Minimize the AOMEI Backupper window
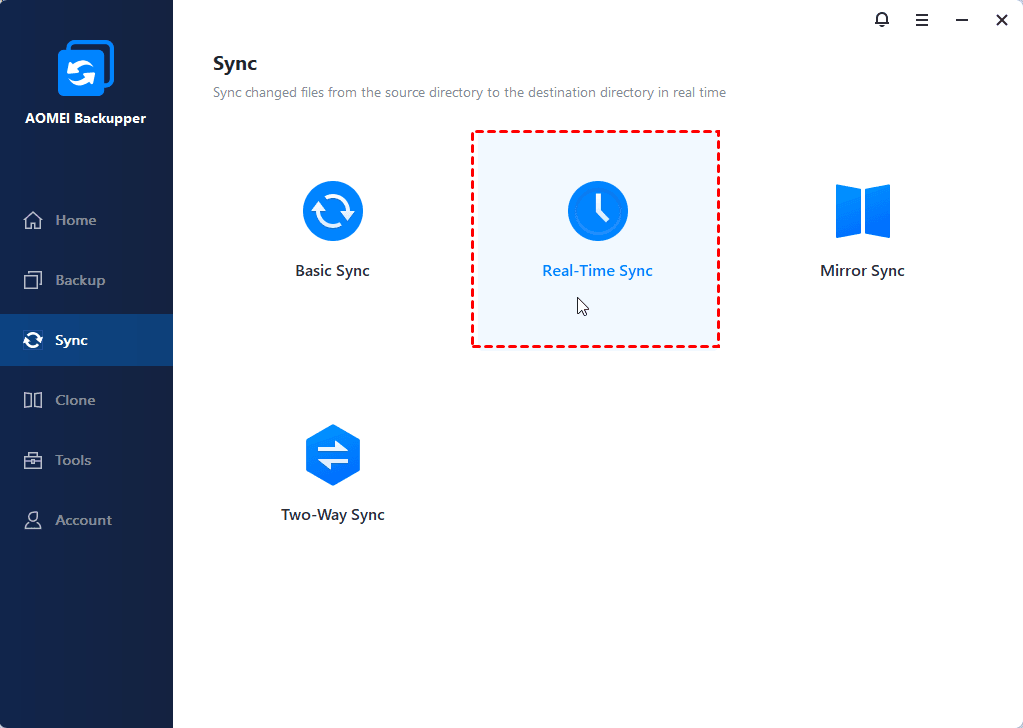Viewport: 1023px width, 728px height. pyautogui.click(x=961, y=20)
